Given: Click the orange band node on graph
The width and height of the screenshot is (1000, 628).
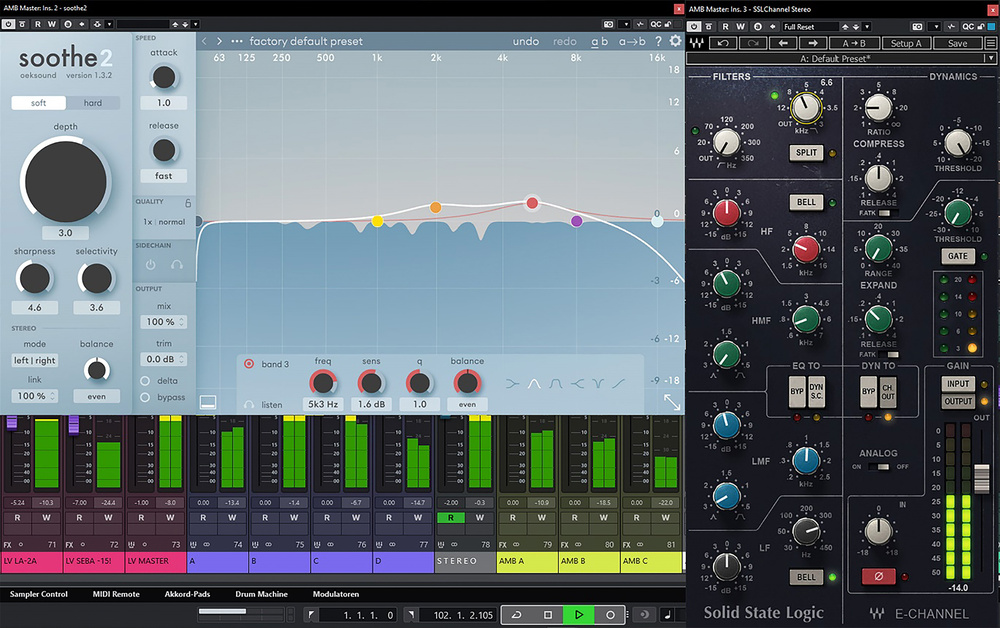Looking at the screenshot, I should [436, 207].
